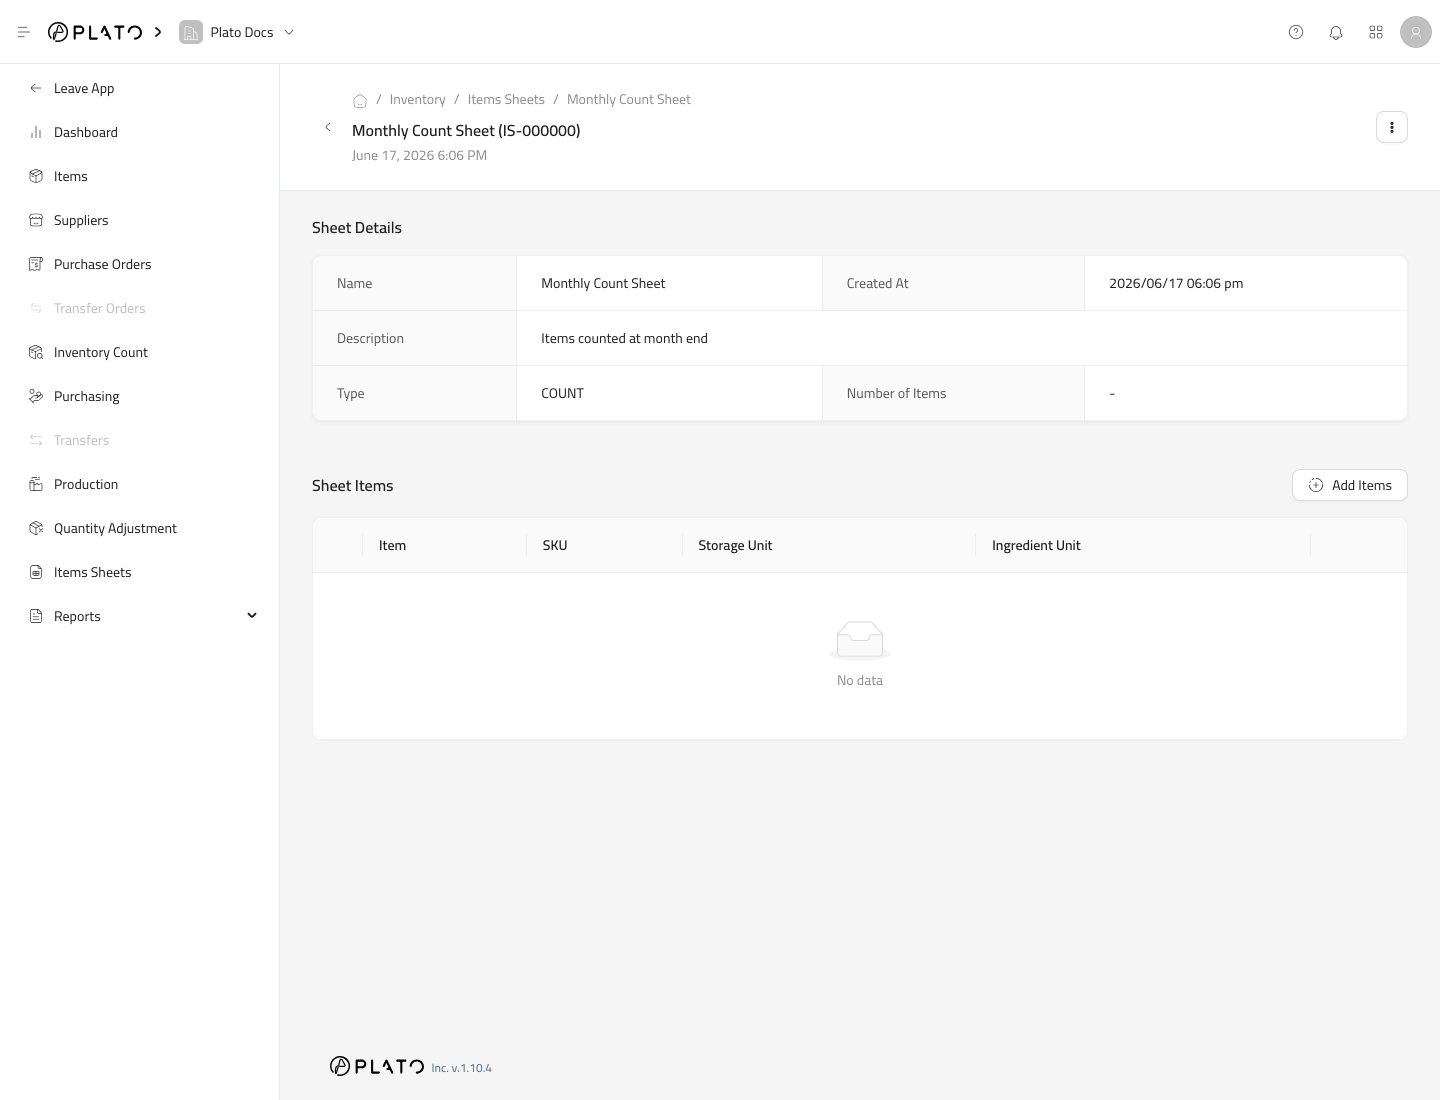The width and height of the screenshot is (1440, 1100).
Task: Click the title Monthly Count Sheet (IS-000000)
Action: [466, 130]
